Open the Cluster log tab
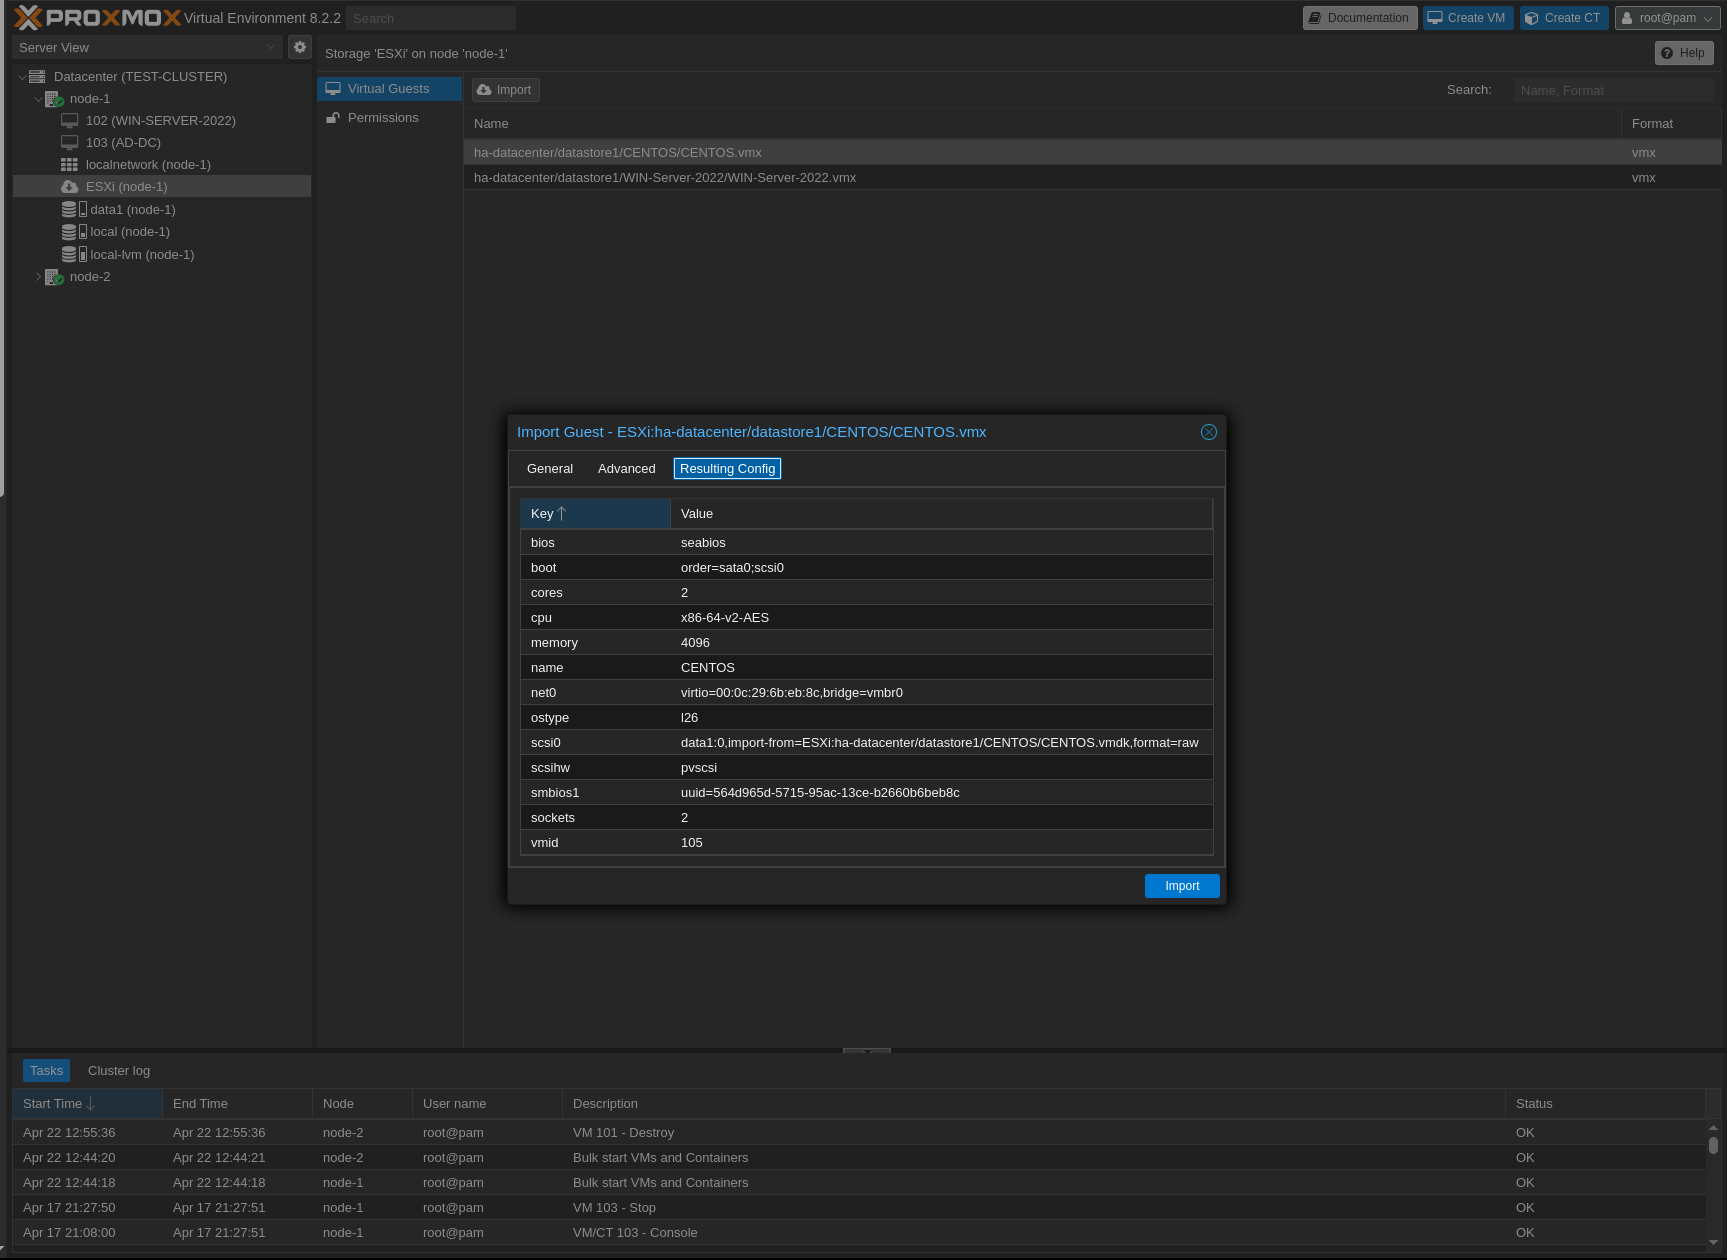 click(119, 1071)
